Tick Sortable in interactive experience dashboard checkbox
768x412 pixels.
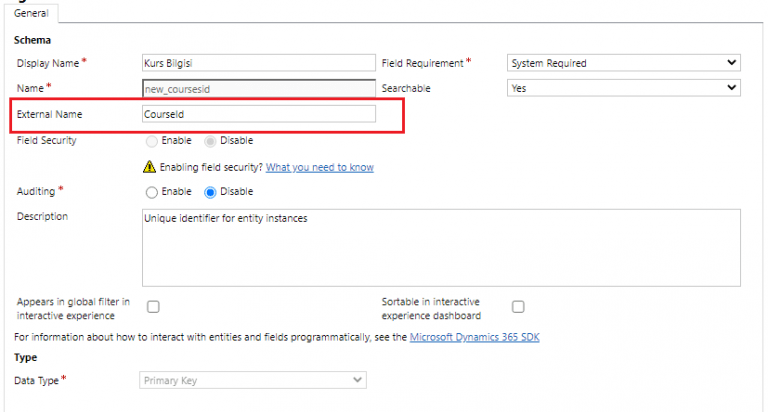tap(518, 307)
